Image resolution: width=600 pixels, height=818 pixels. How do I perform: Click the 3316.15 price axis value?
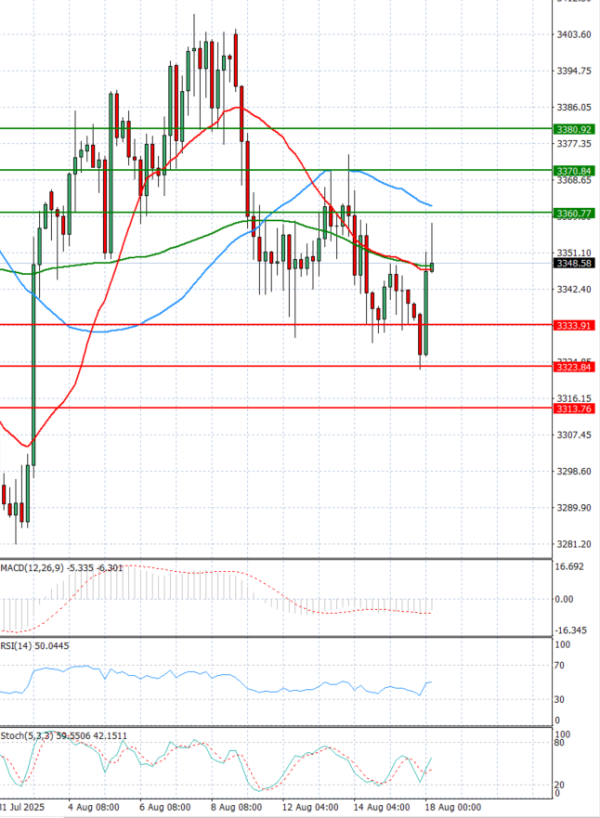click(x=574, y=399)
